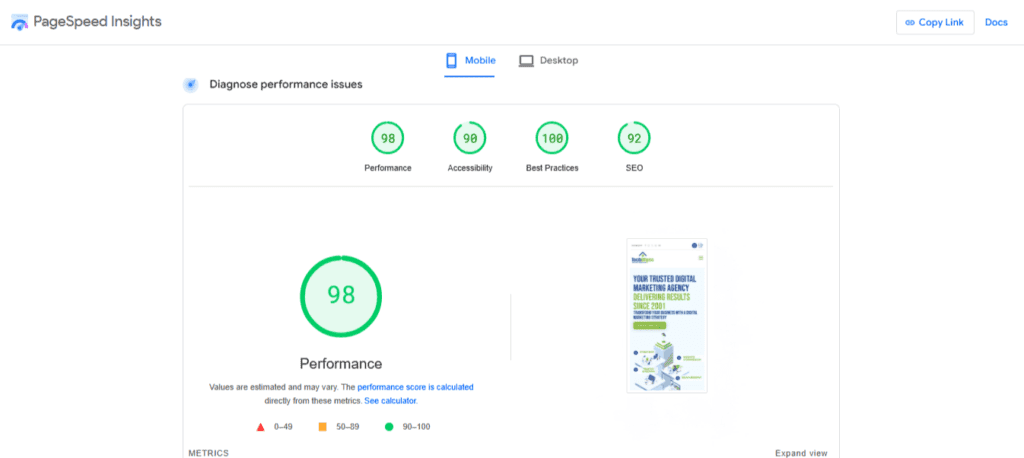Click the Diagnose performance issues icon

(191, 85)
